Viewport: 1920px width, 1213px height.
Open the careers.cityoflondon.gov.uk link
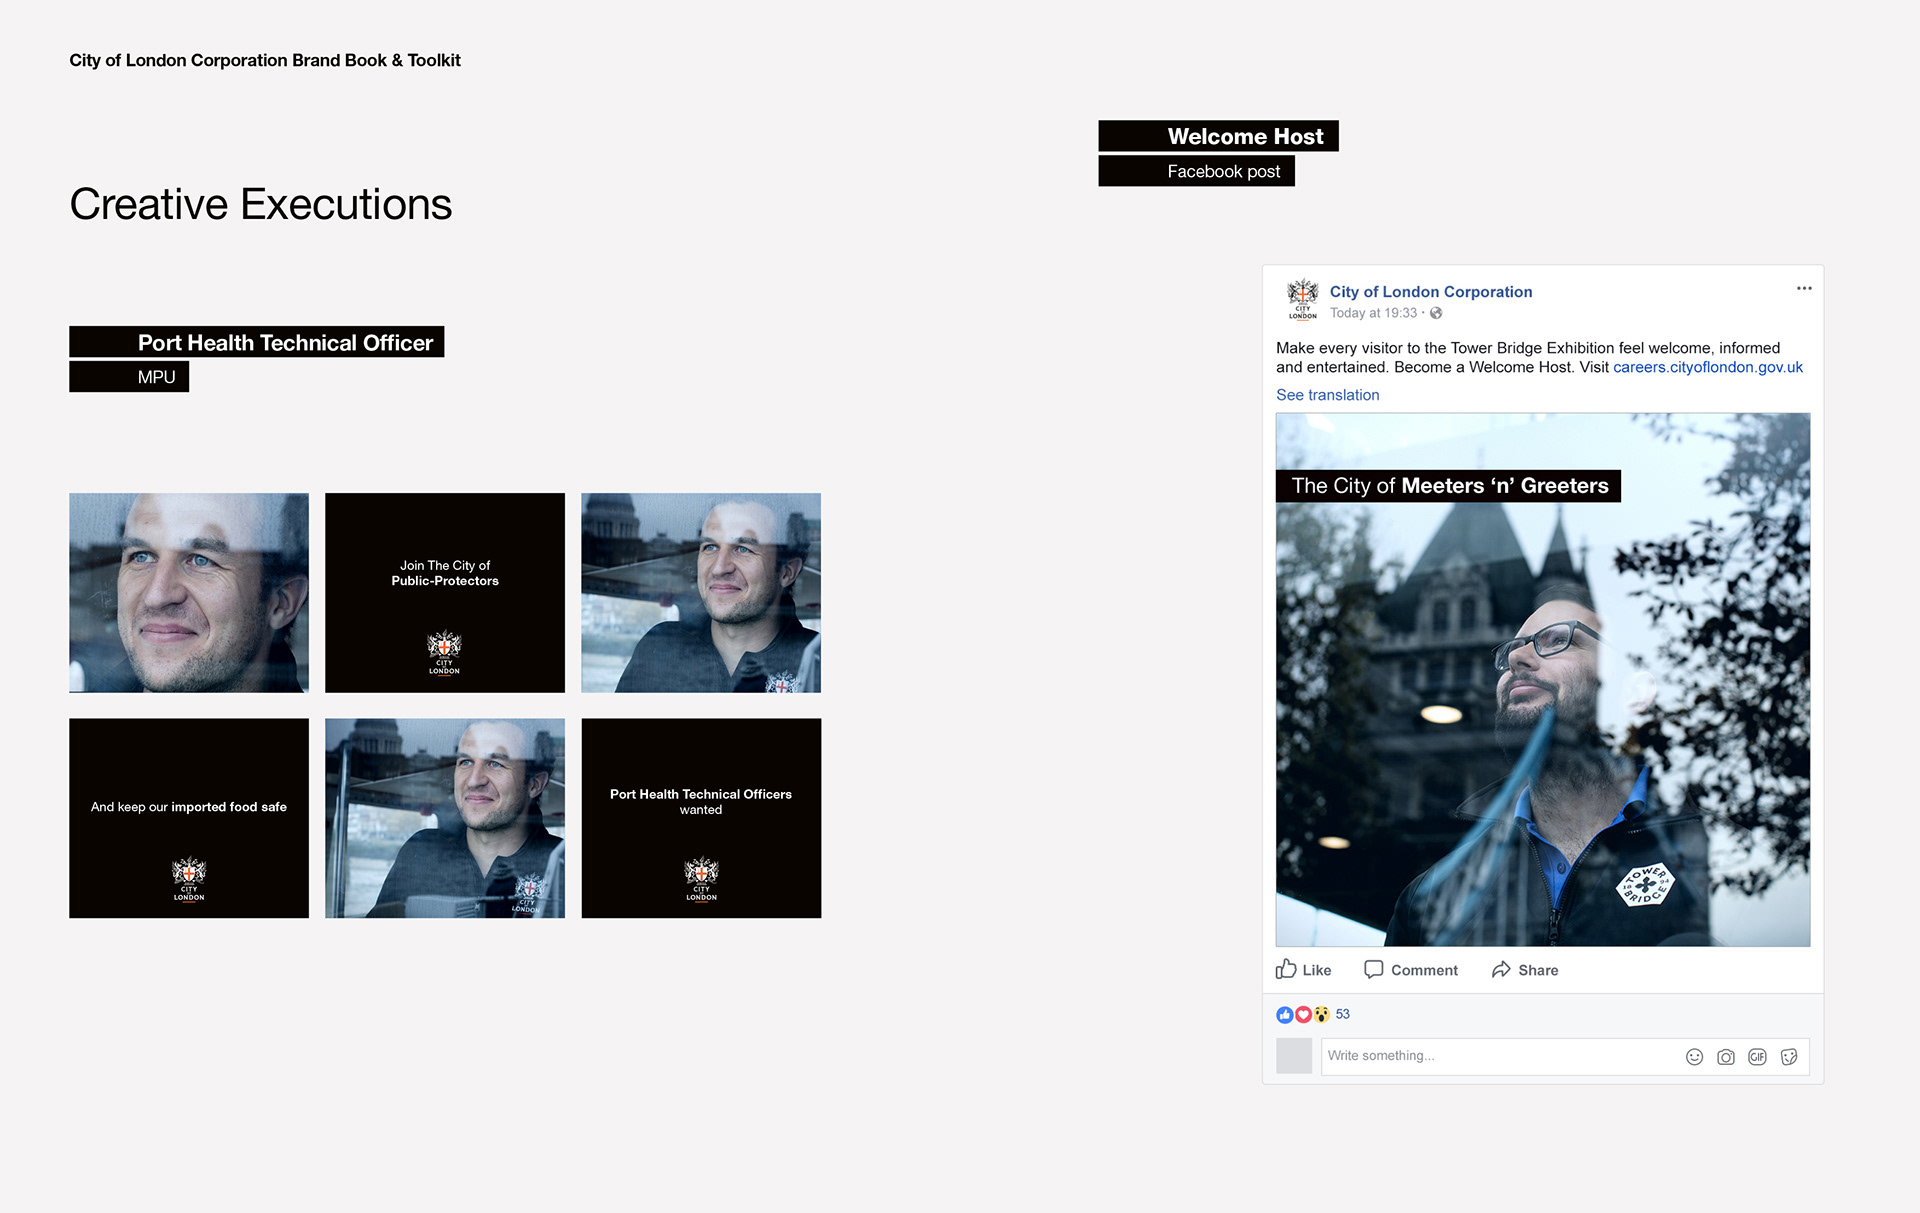click(x=1708, y=367)
